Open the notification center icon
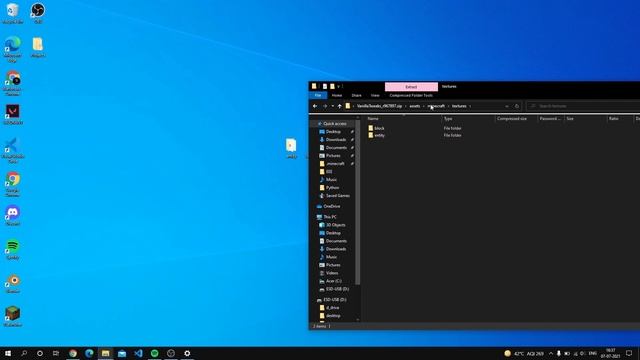 click(x=629, y=353)
